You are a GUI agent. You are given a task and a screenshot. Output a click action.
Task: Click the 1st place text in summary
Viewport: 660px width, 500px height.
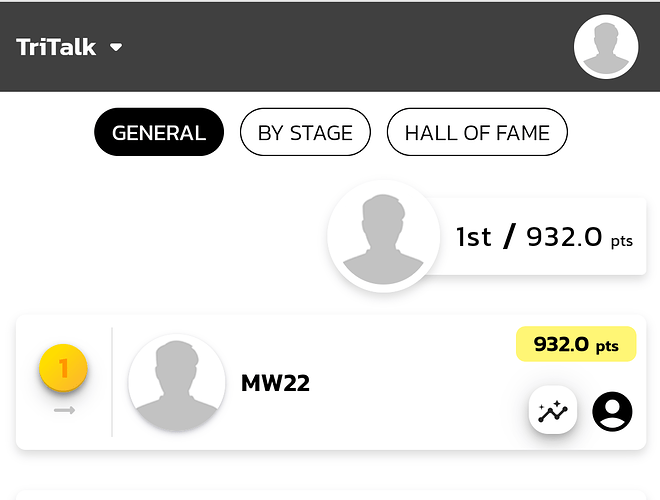474,237
